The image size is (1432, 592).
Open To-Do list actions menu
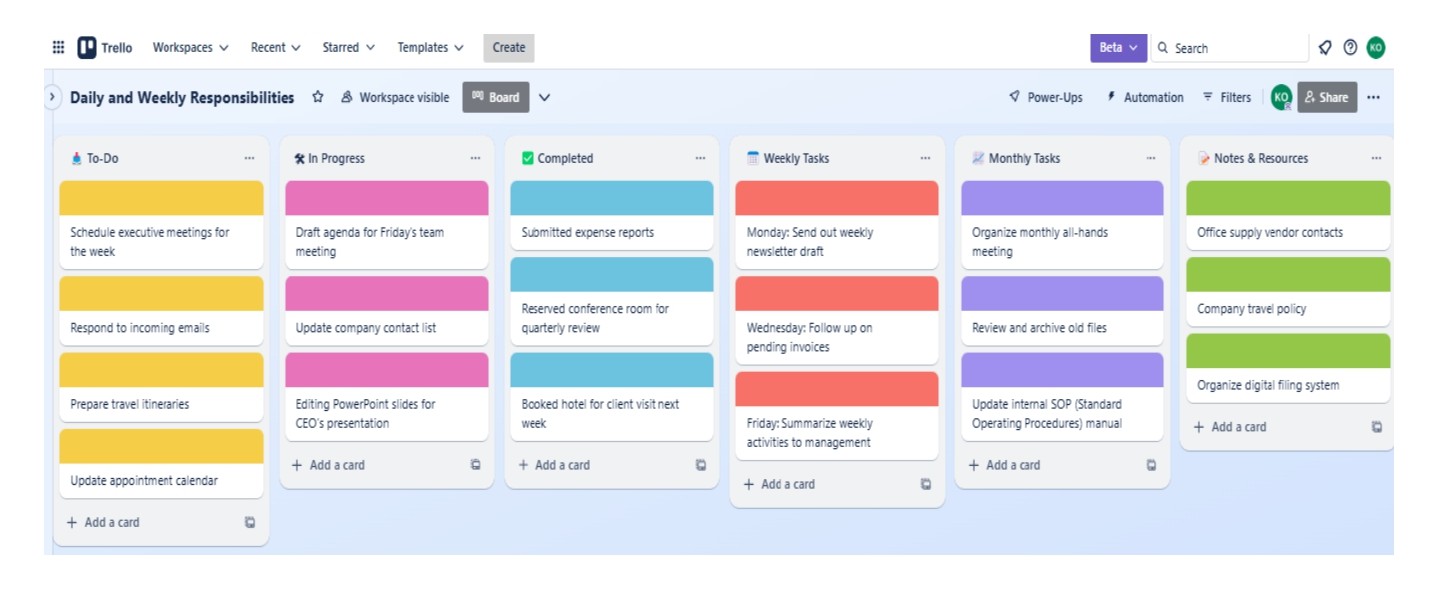[249, 158]
